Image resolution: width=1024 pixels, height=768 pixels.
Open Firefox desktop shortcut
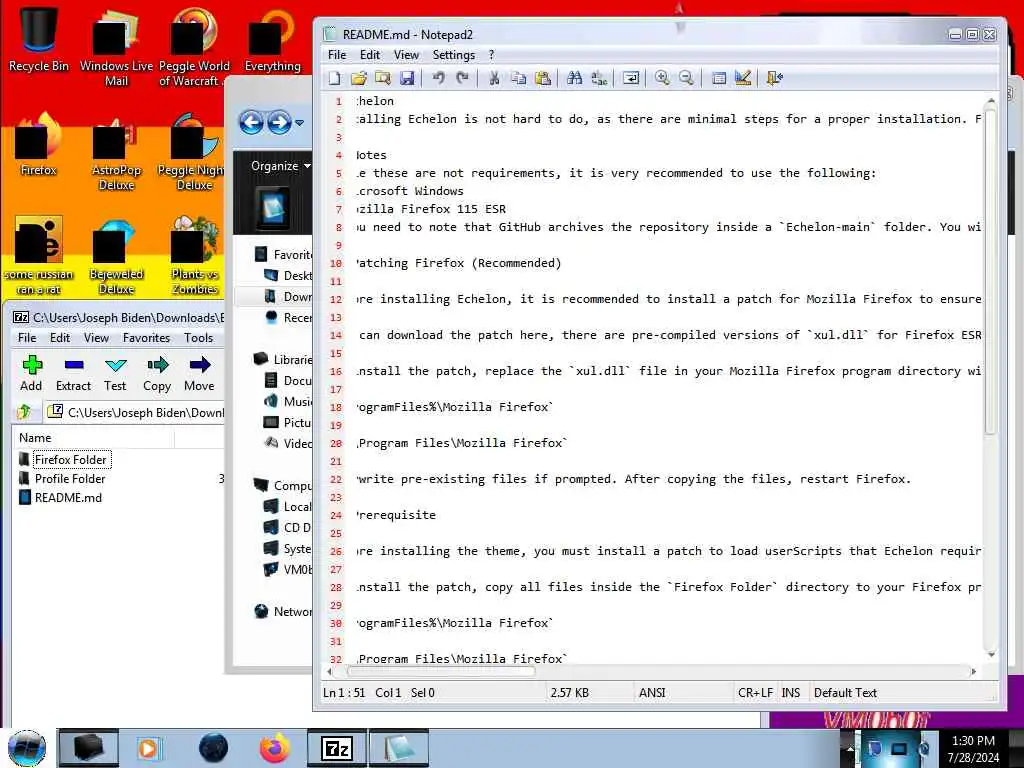pos(39,145)
